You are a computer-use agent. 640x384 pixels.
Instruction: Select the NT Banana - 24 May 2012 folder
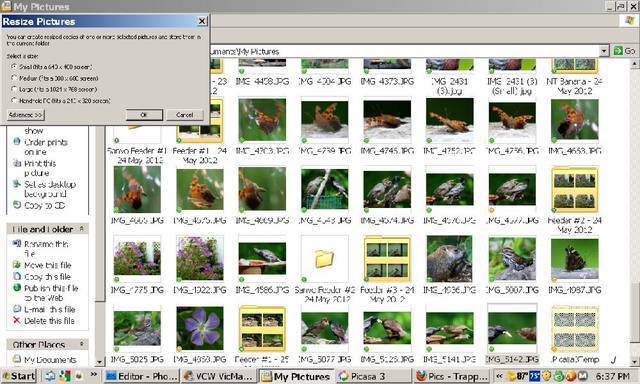click(x=575, y=66)
